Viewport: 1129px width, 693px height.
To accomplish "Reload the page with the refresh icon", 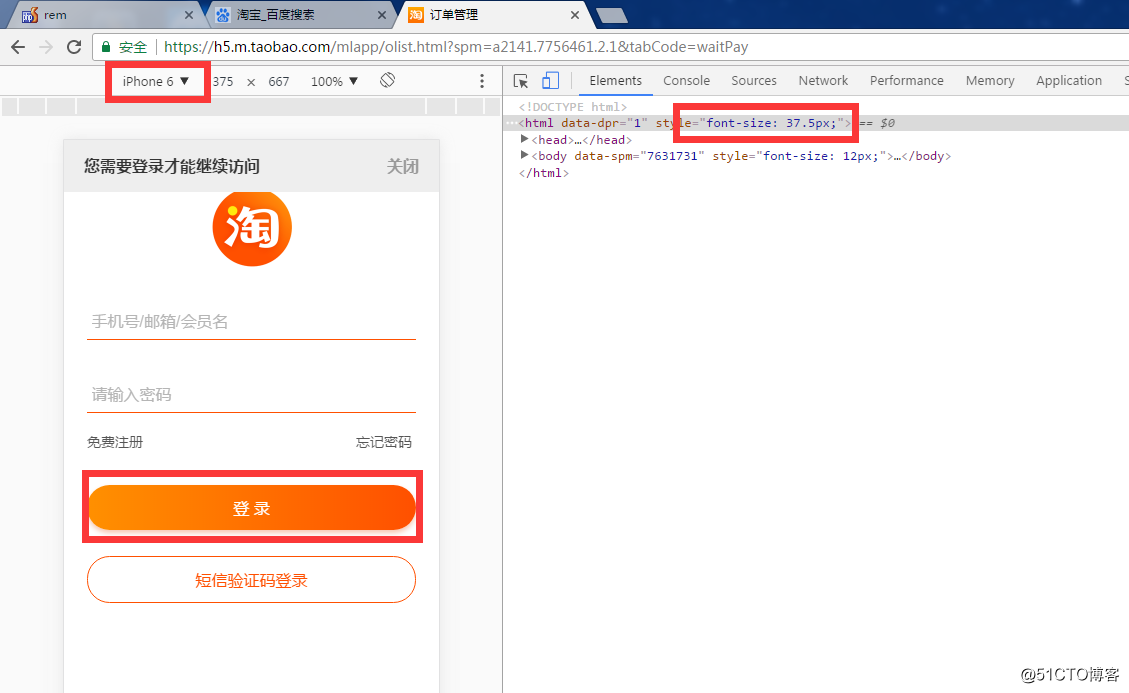I will (73, 47).
